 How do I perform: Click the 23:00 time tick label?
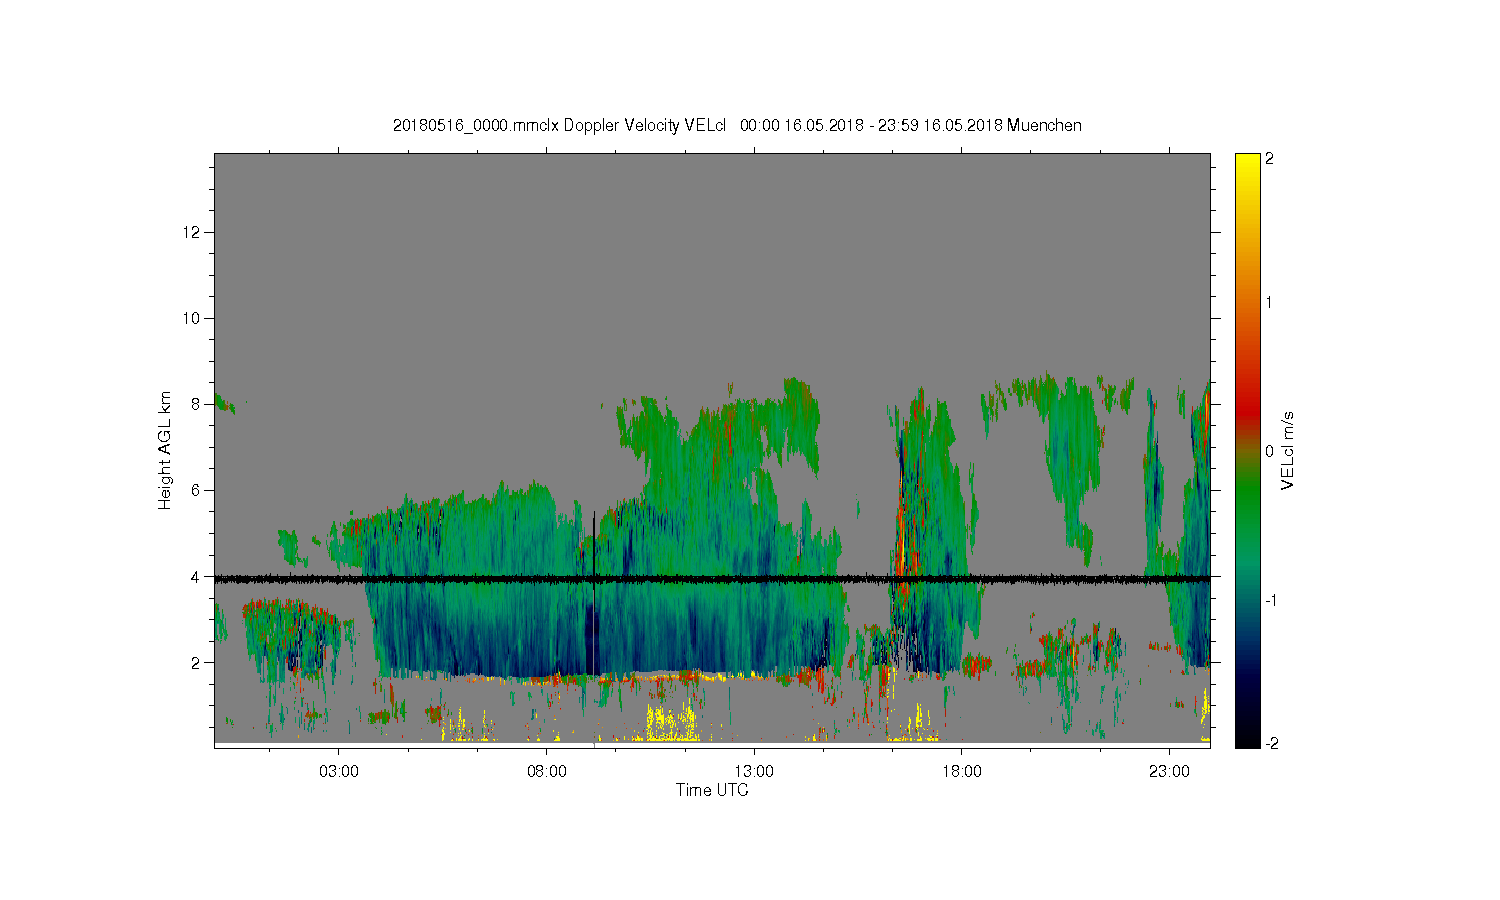coord(1169,772)
